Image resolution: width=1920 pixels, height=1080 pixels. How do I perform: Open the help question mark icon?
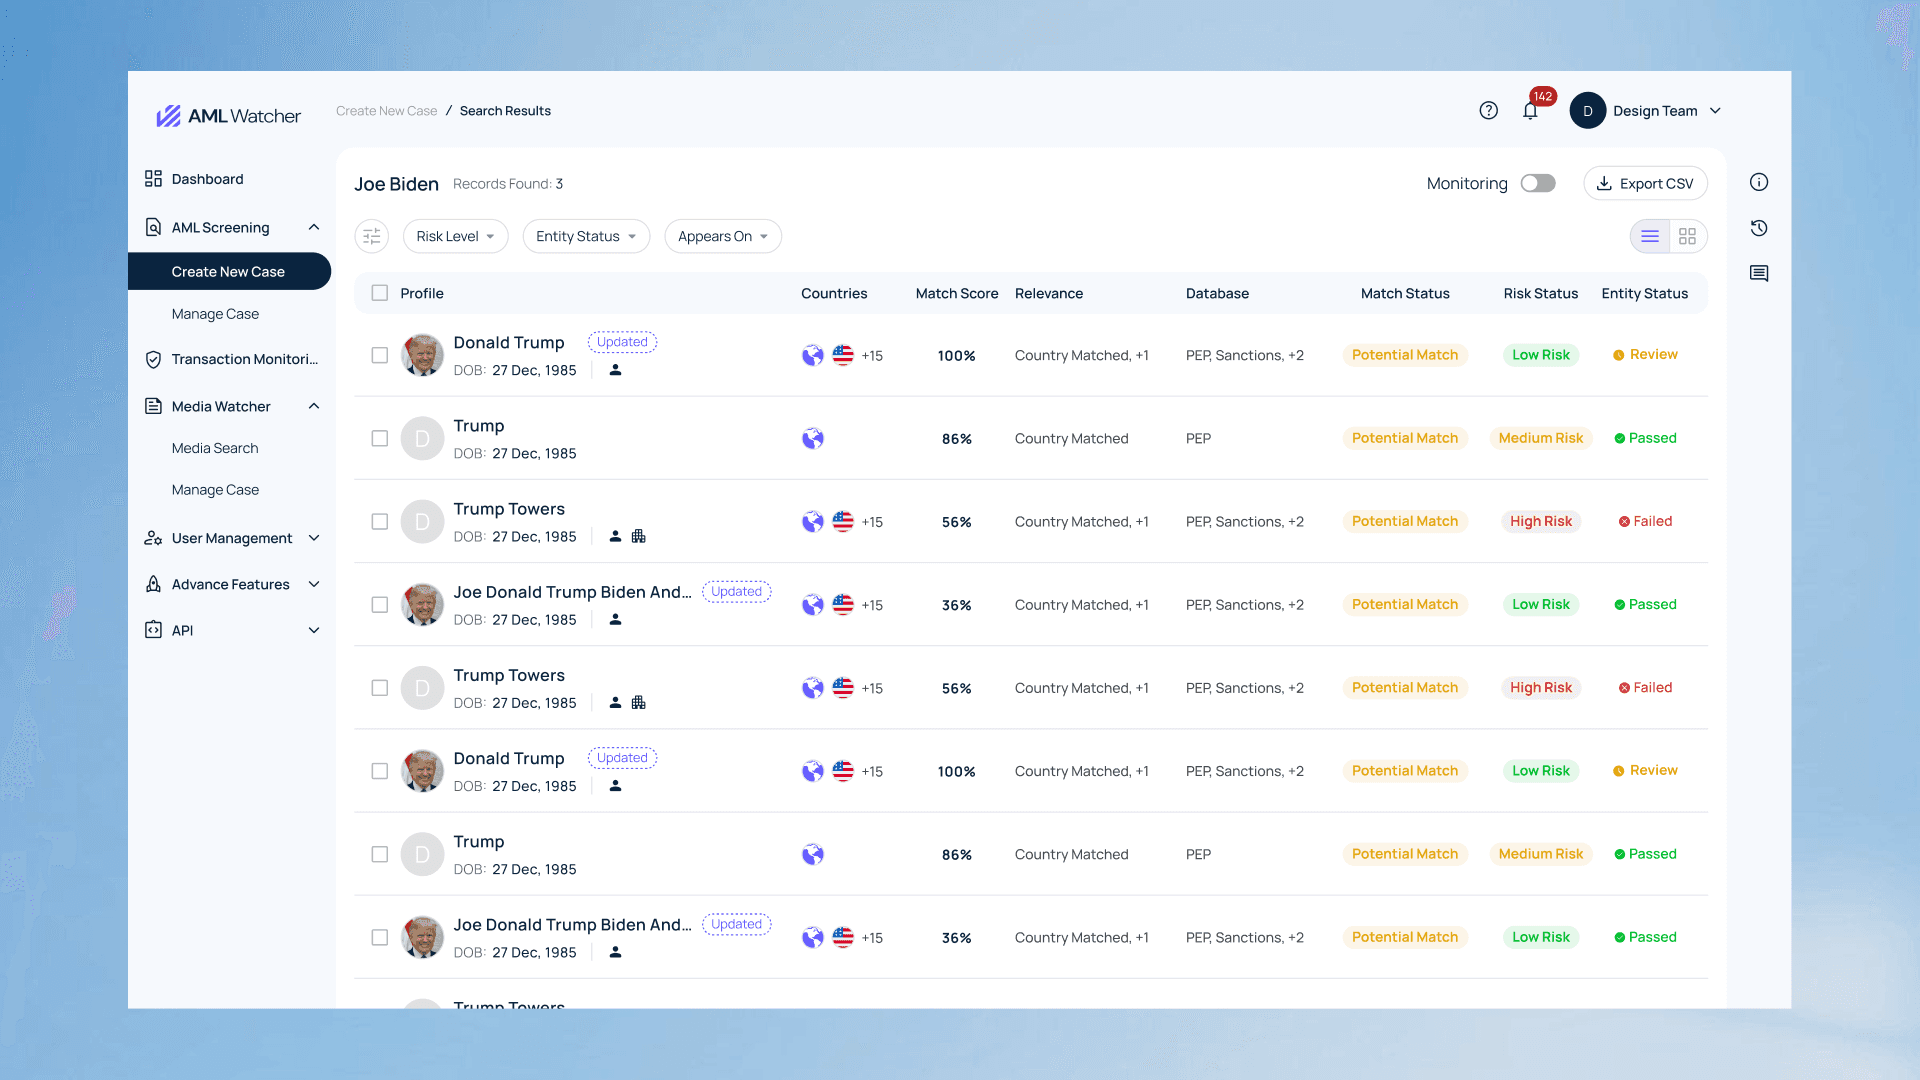tap(1488, 111)
